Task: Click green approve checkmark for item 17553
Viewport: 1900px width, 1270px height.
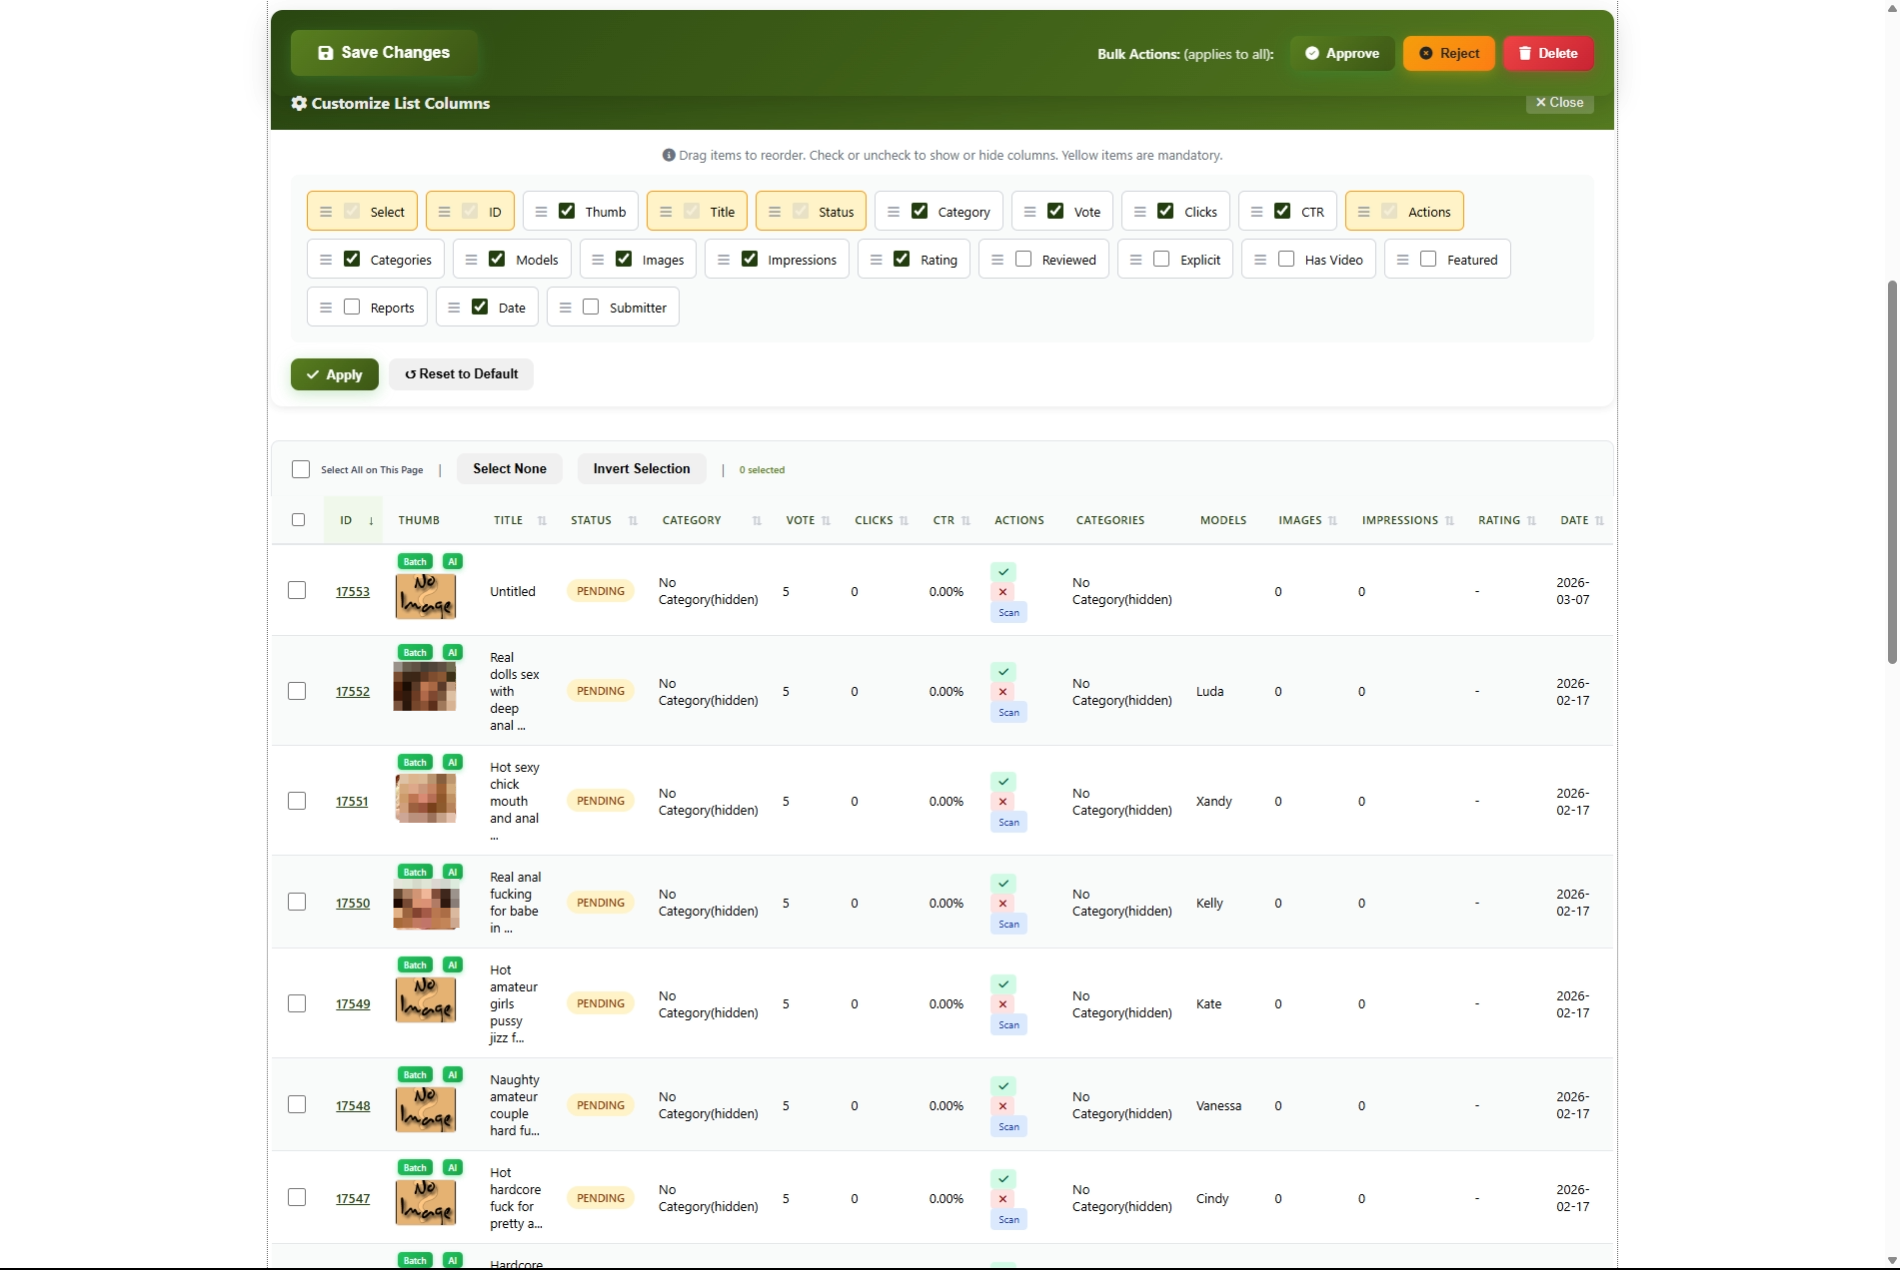Action: [1003, 572]
